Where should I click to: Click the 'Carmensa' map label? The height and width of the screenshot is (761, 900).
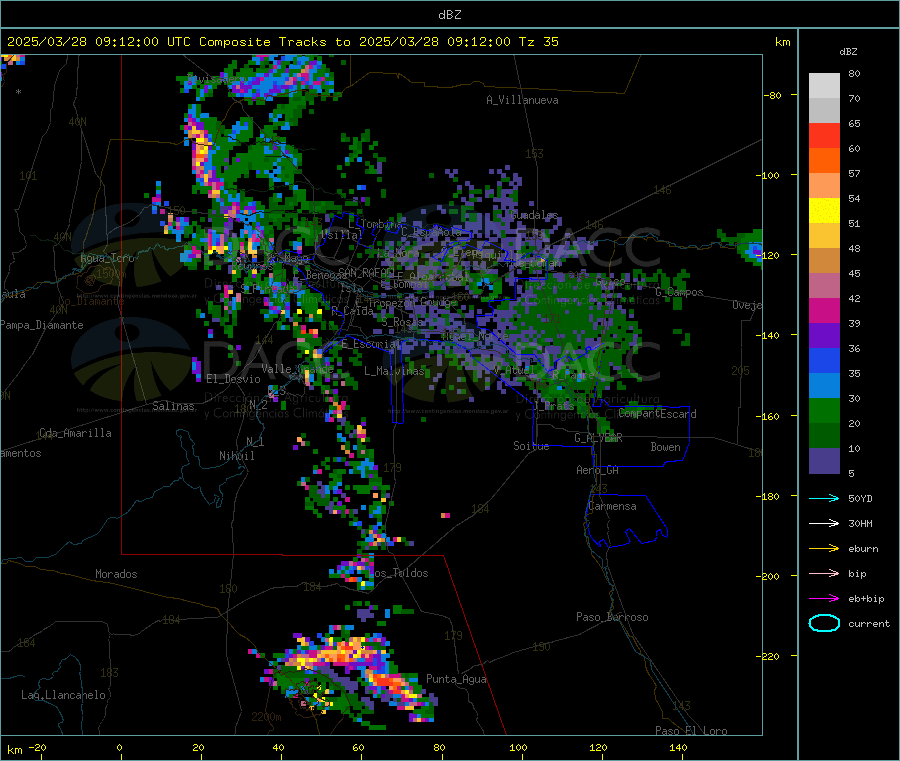(612, 506)
